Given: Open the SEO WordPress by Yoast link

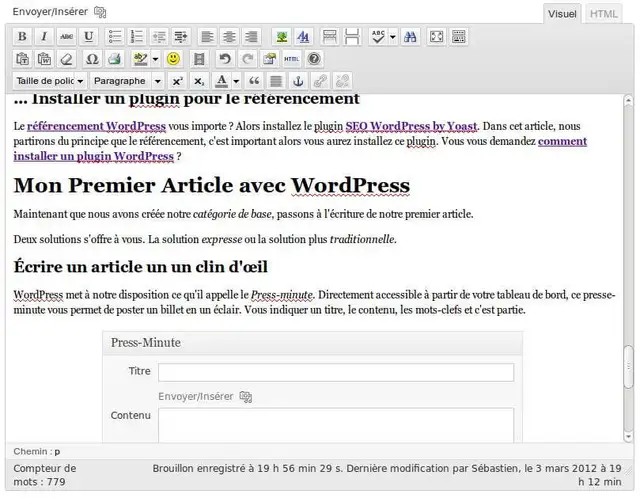Looking at the screenshot, I should [x=411, y=126].
